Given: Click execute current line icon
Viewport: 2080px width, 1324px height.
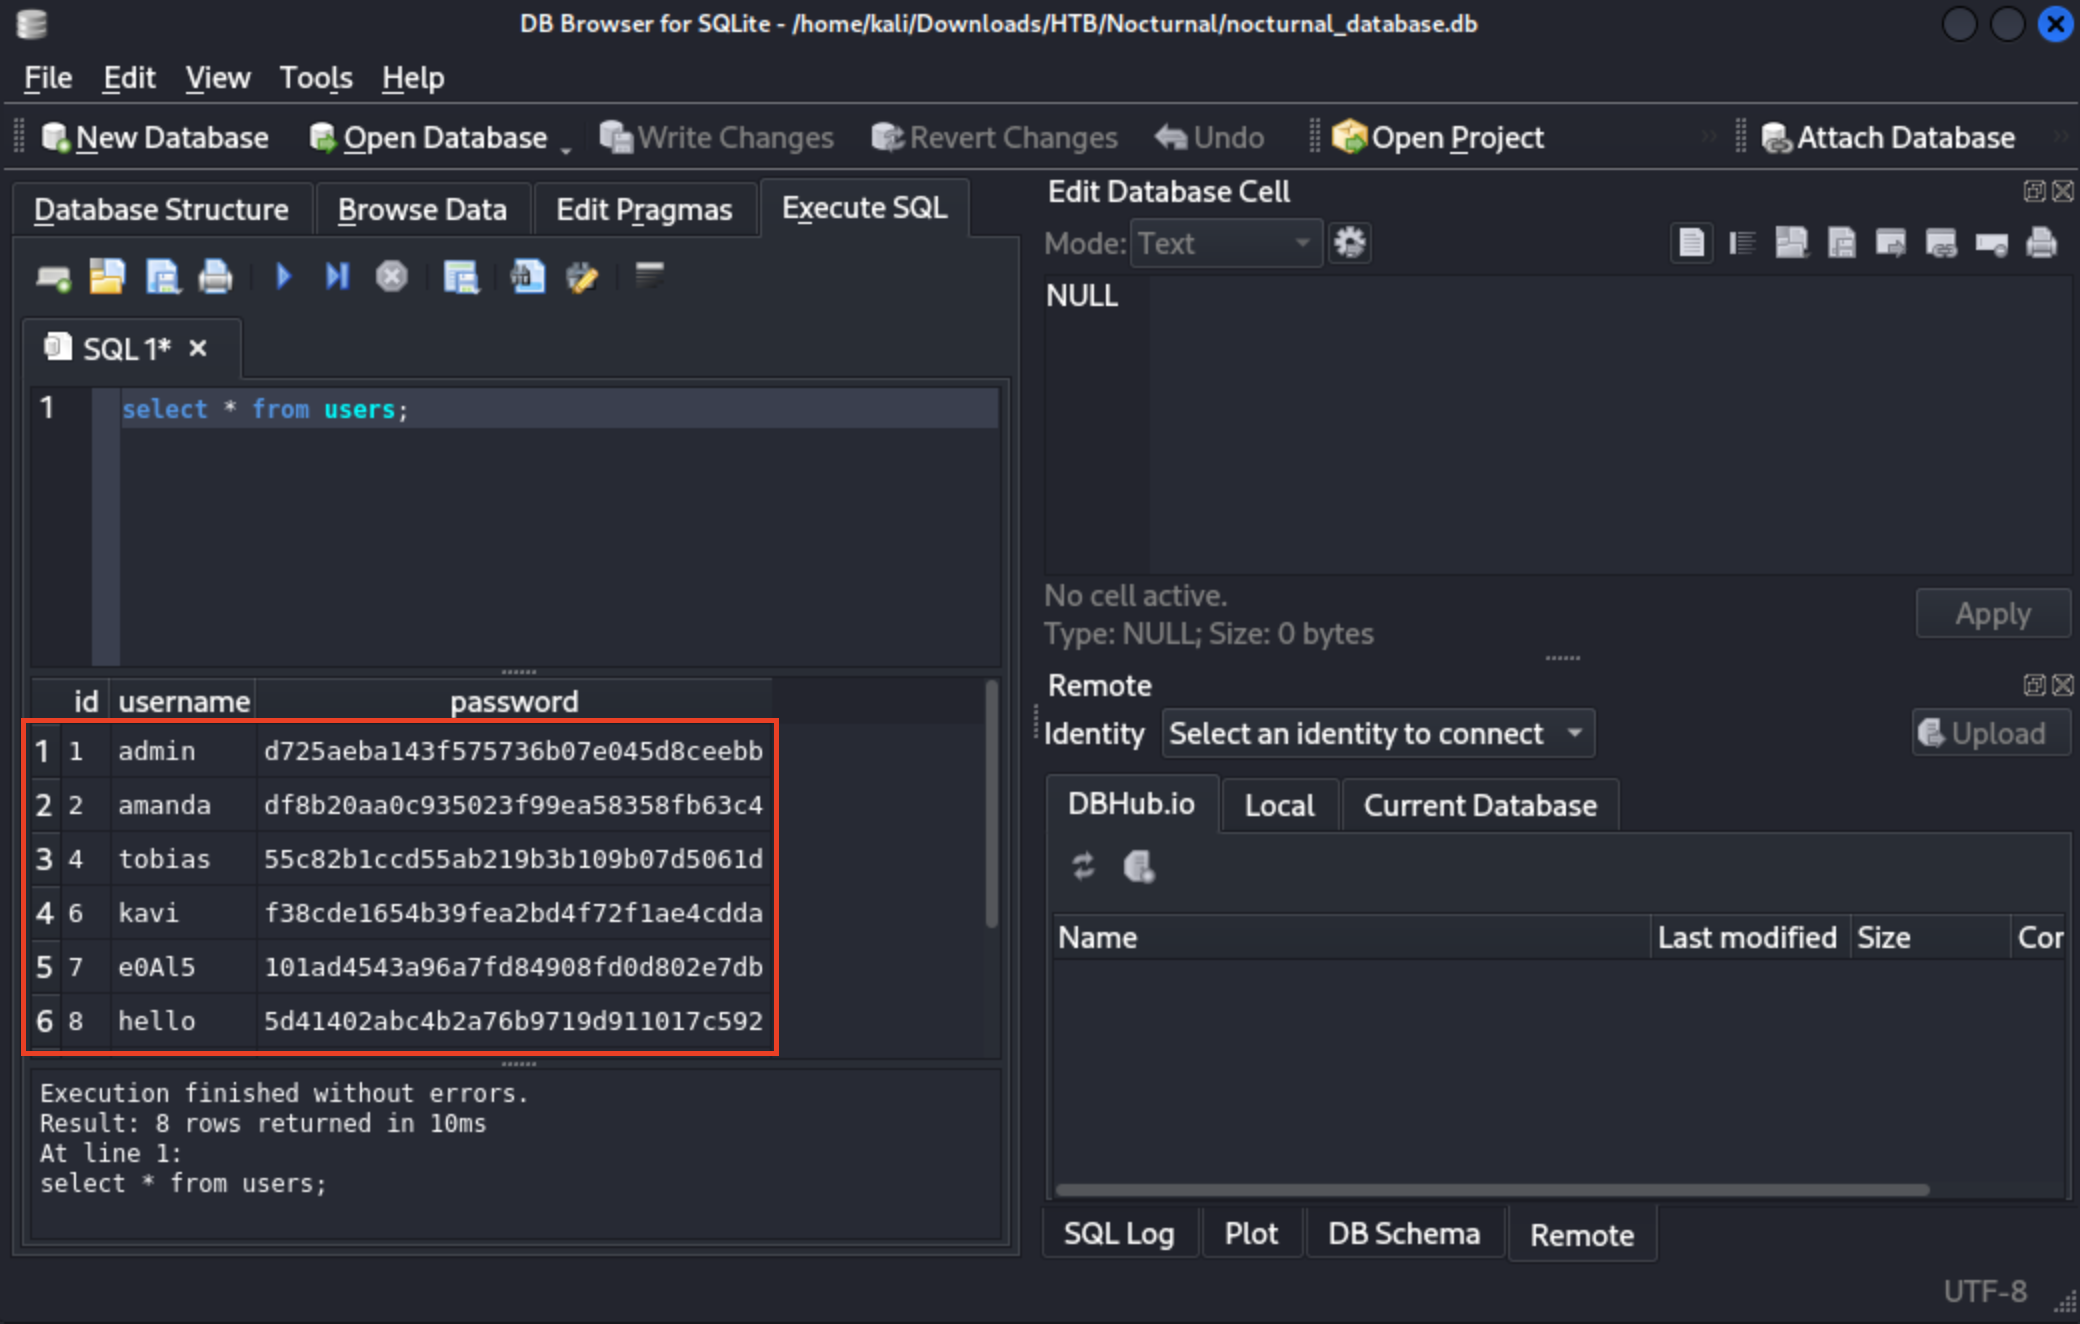Looking at the screenshot, I should (337, 276).
